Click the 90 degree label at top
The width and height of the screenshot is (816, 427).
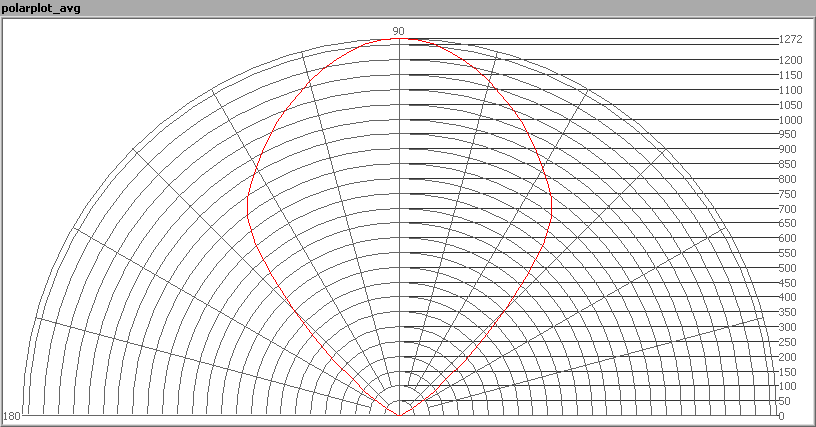point(398,31)
